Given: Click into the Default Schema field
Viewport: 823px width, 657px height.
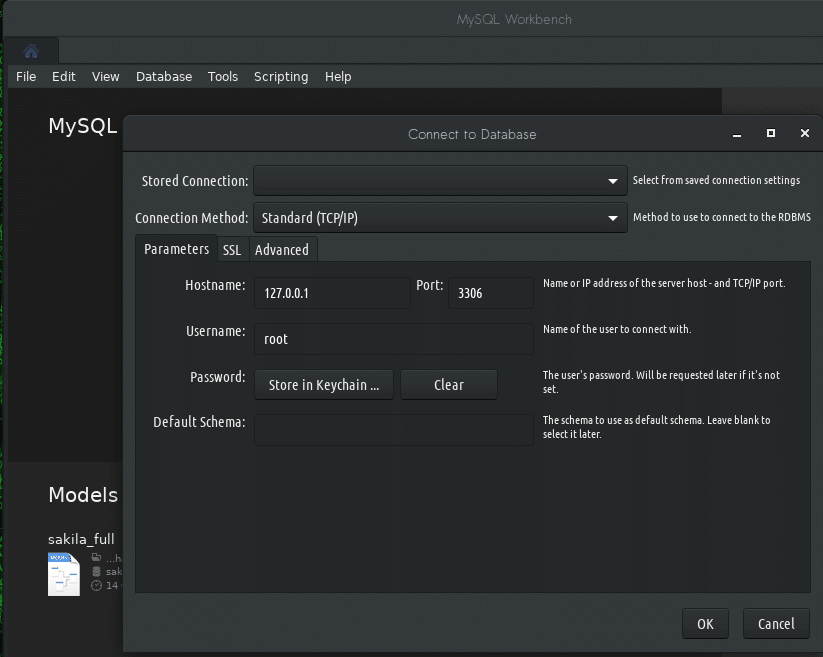Looking at the screenshot, I should coord(393,430).
